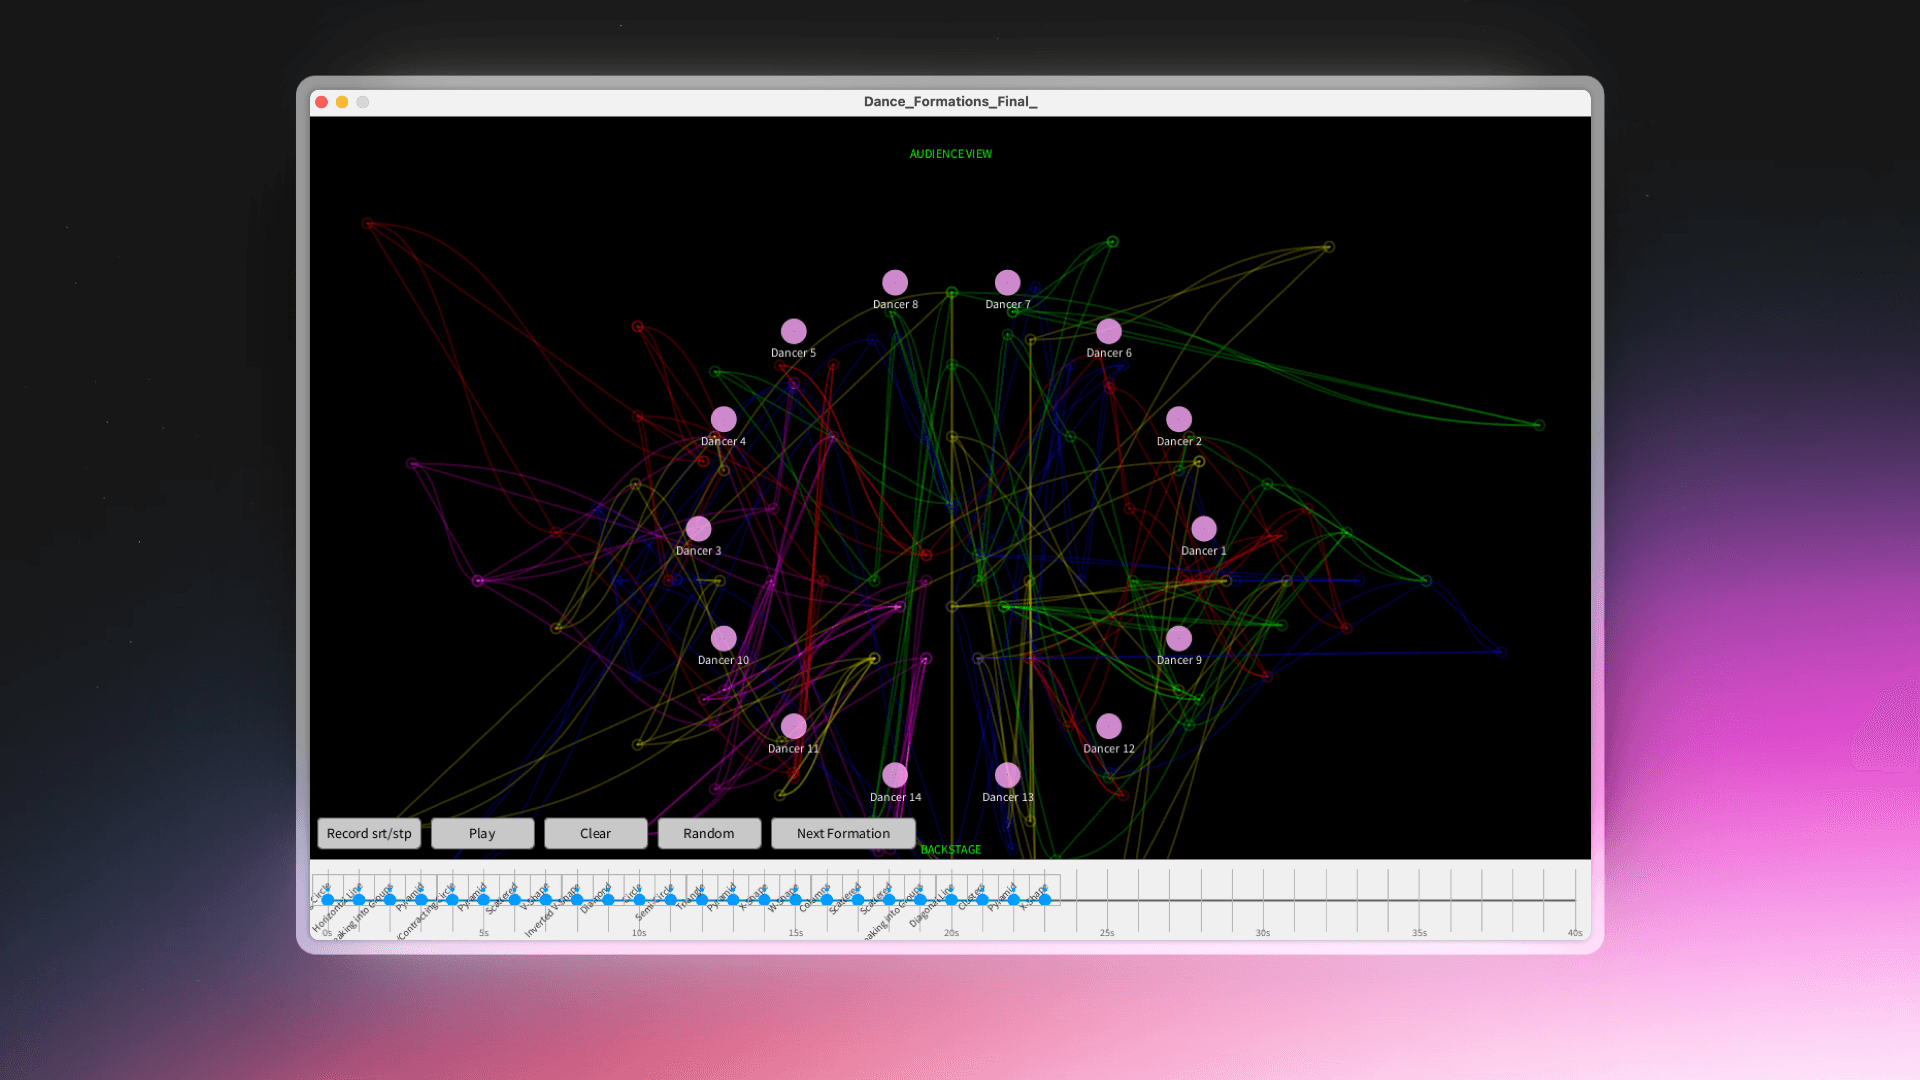Click the Dancer 14 circle
This screenshot has width=1920, height=1080.
(x=895, y=775)
